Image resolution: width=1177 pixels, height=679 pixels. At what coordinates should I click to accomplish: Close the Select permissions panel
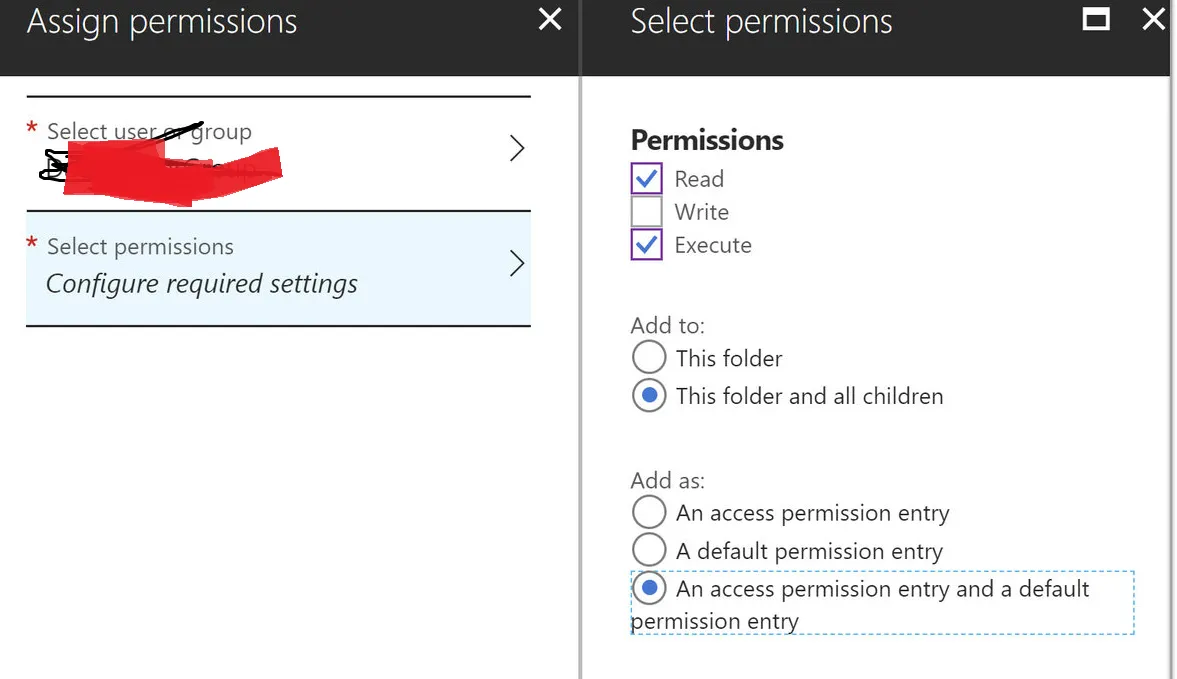[x=1153, y=19]
